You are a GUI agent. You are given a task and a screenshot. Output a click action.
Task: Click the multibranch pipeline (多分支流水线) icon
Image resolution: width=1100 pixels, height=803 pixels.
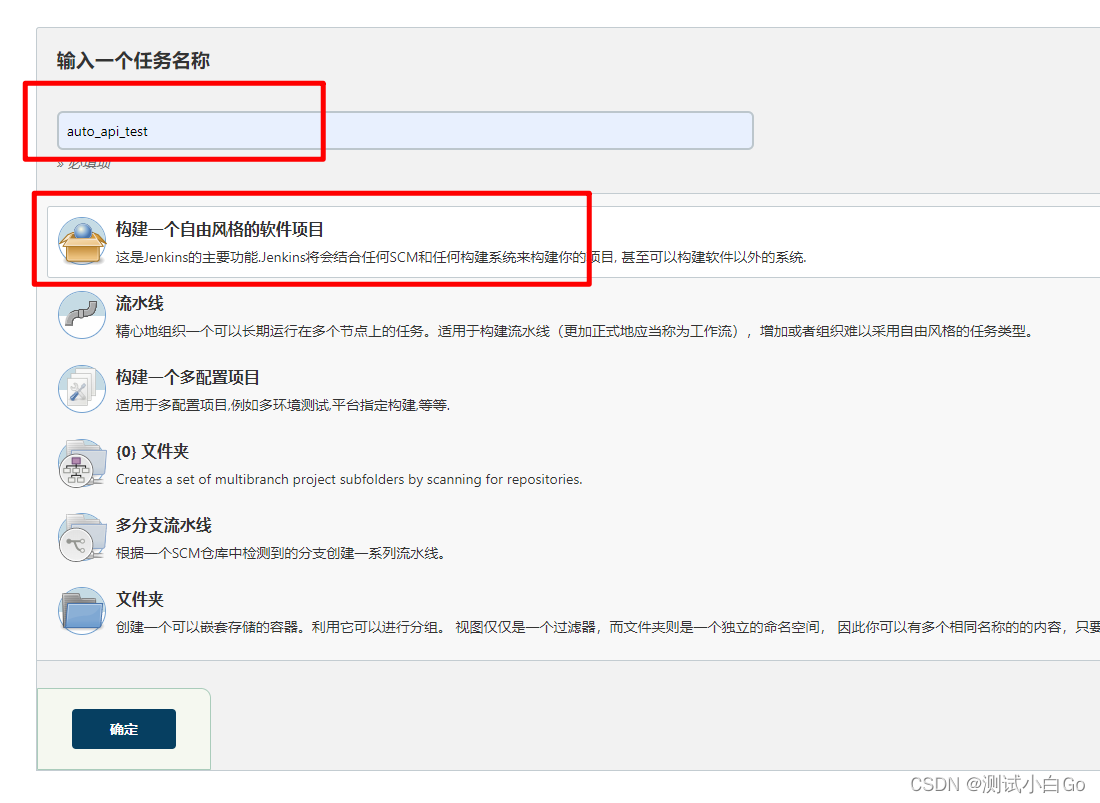(82, 537)
